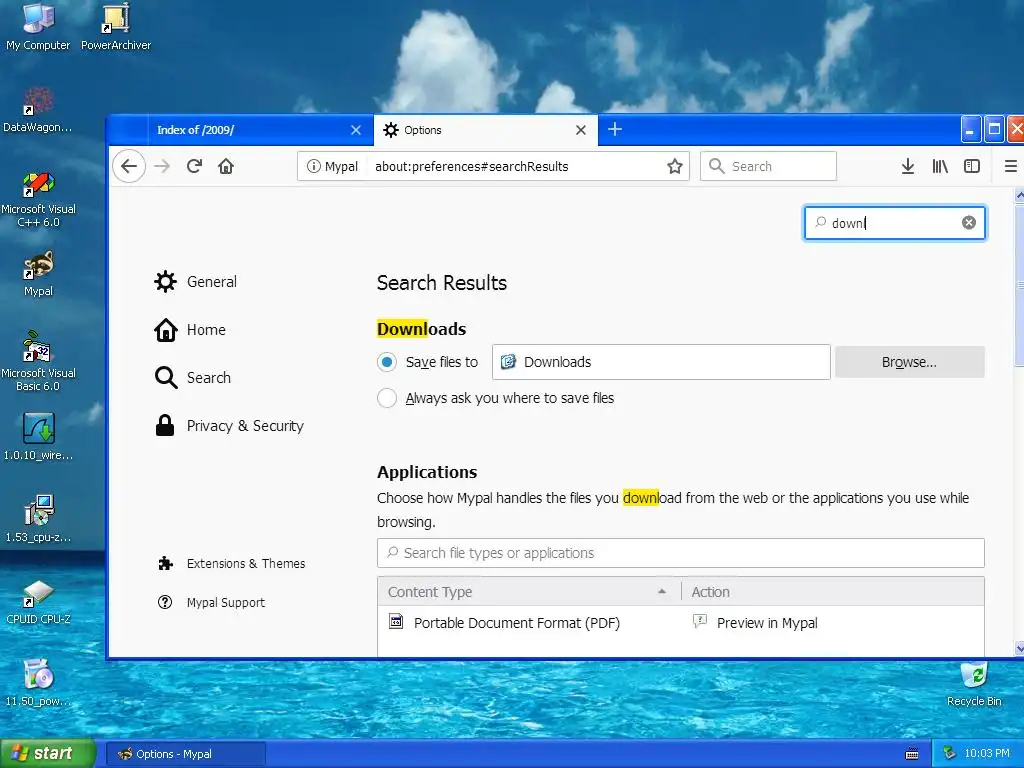Open My Computer desktop icon
The image size is (1024, 768).
(x=38, y=26)
